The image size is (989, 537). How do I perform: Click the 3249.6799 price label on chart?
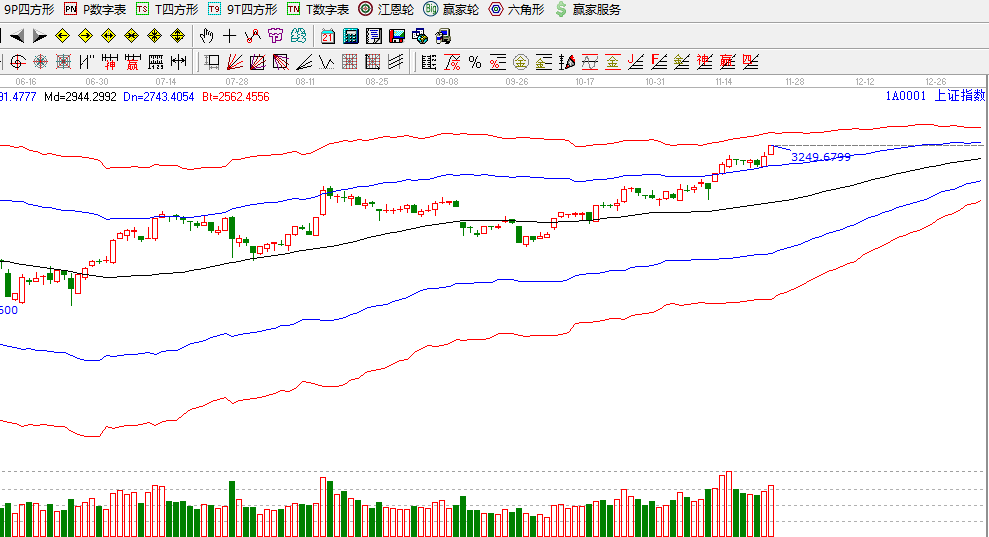820,157
